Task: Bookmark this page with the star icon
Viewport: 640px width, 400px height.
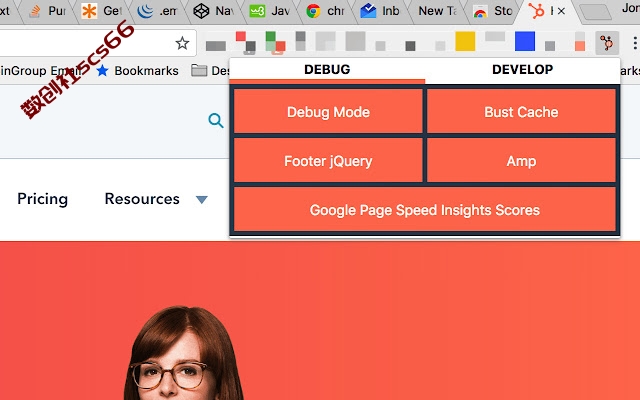Action: coord(182,43)
